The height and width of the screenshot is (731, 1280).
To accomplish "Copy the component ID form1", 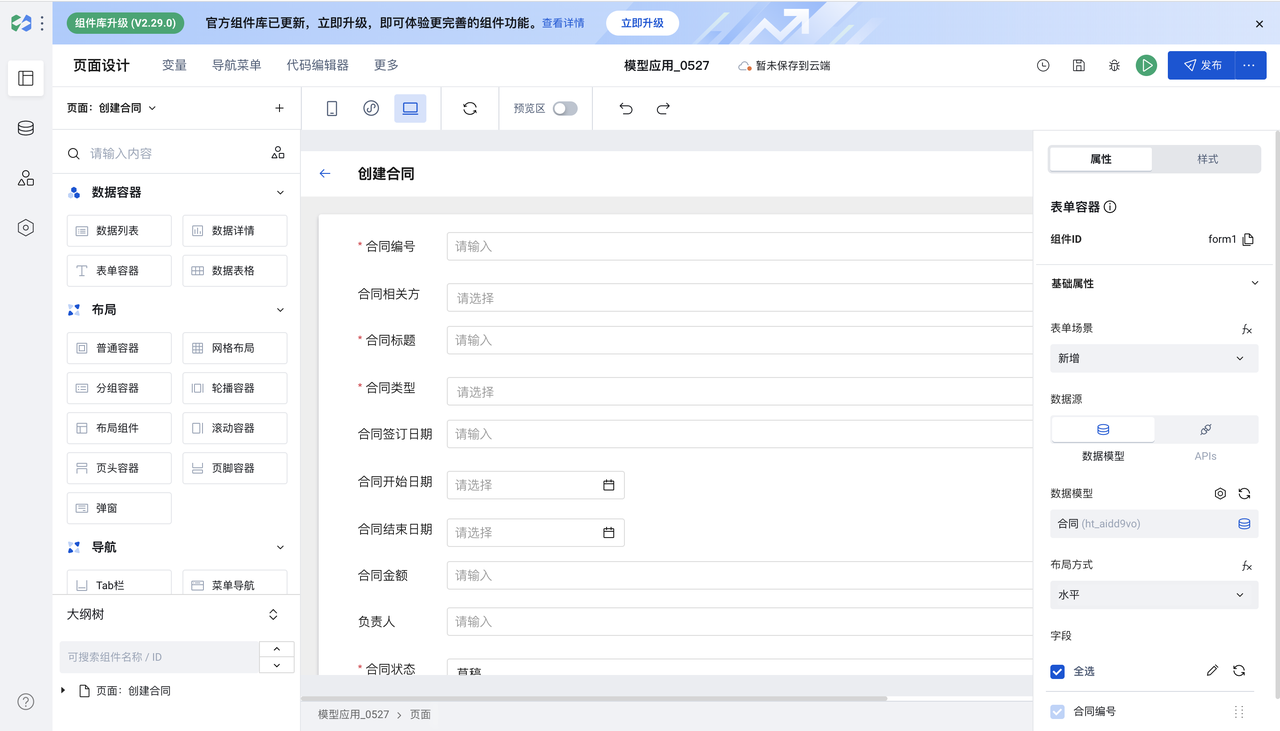I will (1248, 240).
